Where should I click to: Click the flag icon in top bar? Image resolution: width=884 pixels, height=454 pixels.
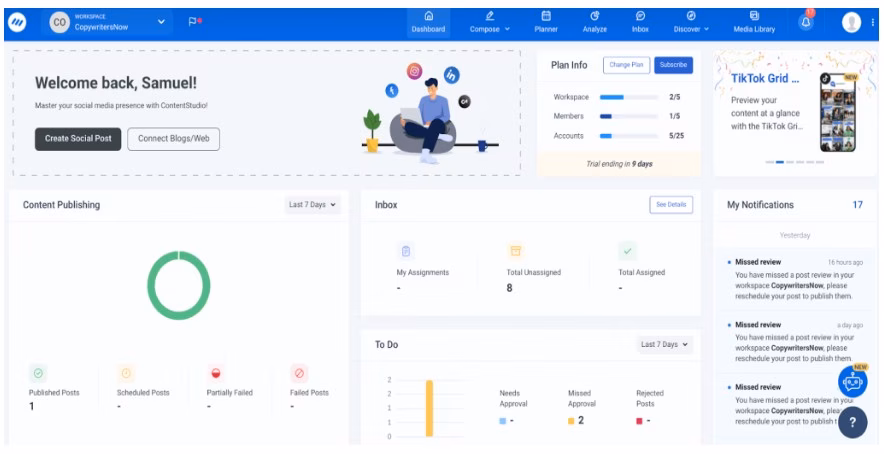(195, 20)
